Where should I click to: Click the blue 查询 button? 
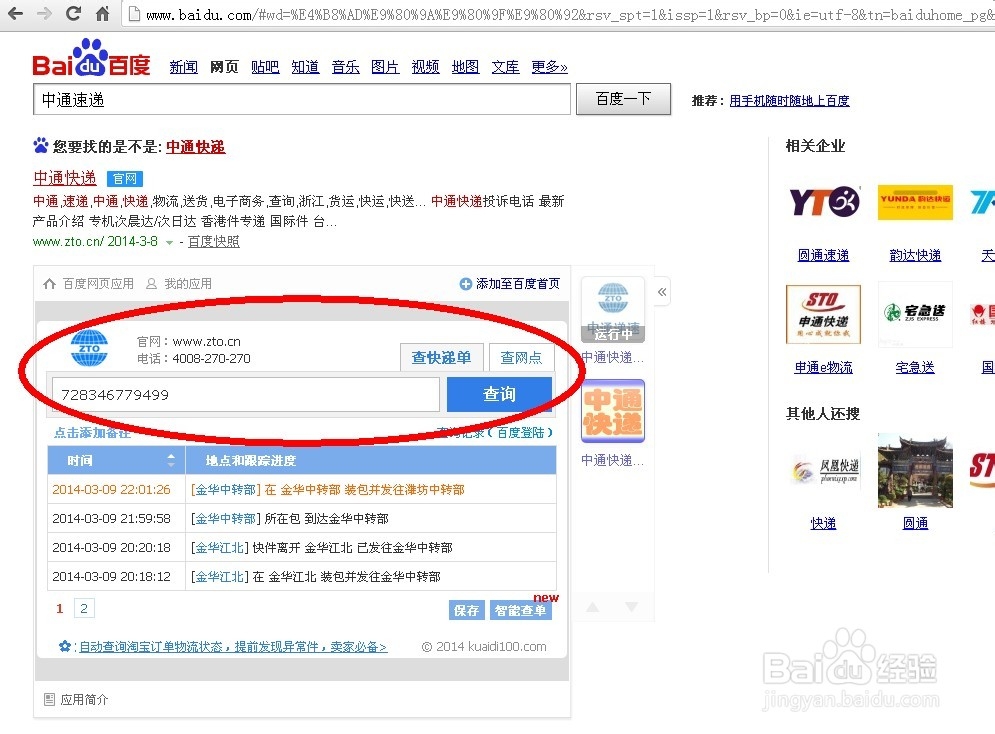(x=499, y=394)
